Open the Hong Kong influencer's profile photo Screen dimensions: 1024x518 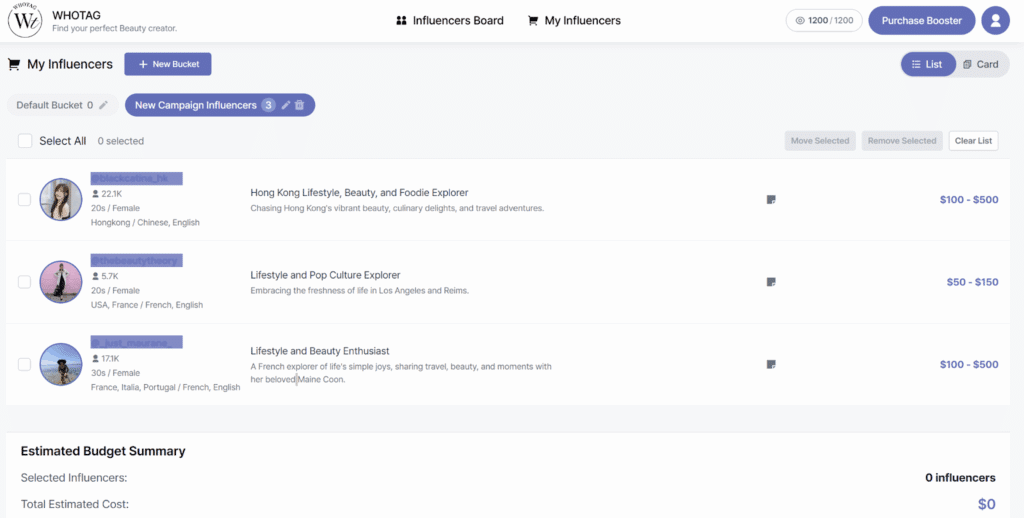click(61, 199)
